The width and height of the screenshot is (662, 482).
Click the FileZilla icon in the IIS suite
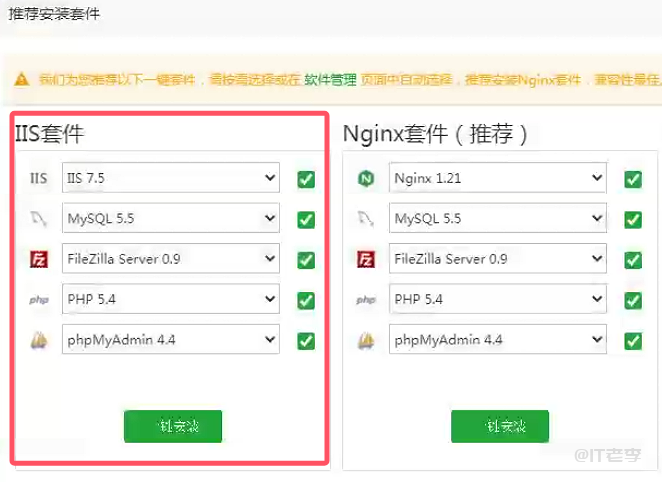click(39, 260)
